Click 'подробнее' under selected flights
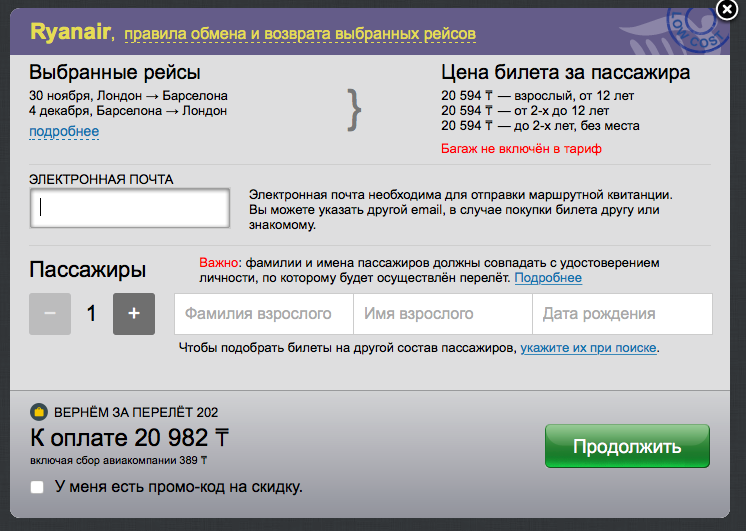The image size is (746, 531). [64, 131]
